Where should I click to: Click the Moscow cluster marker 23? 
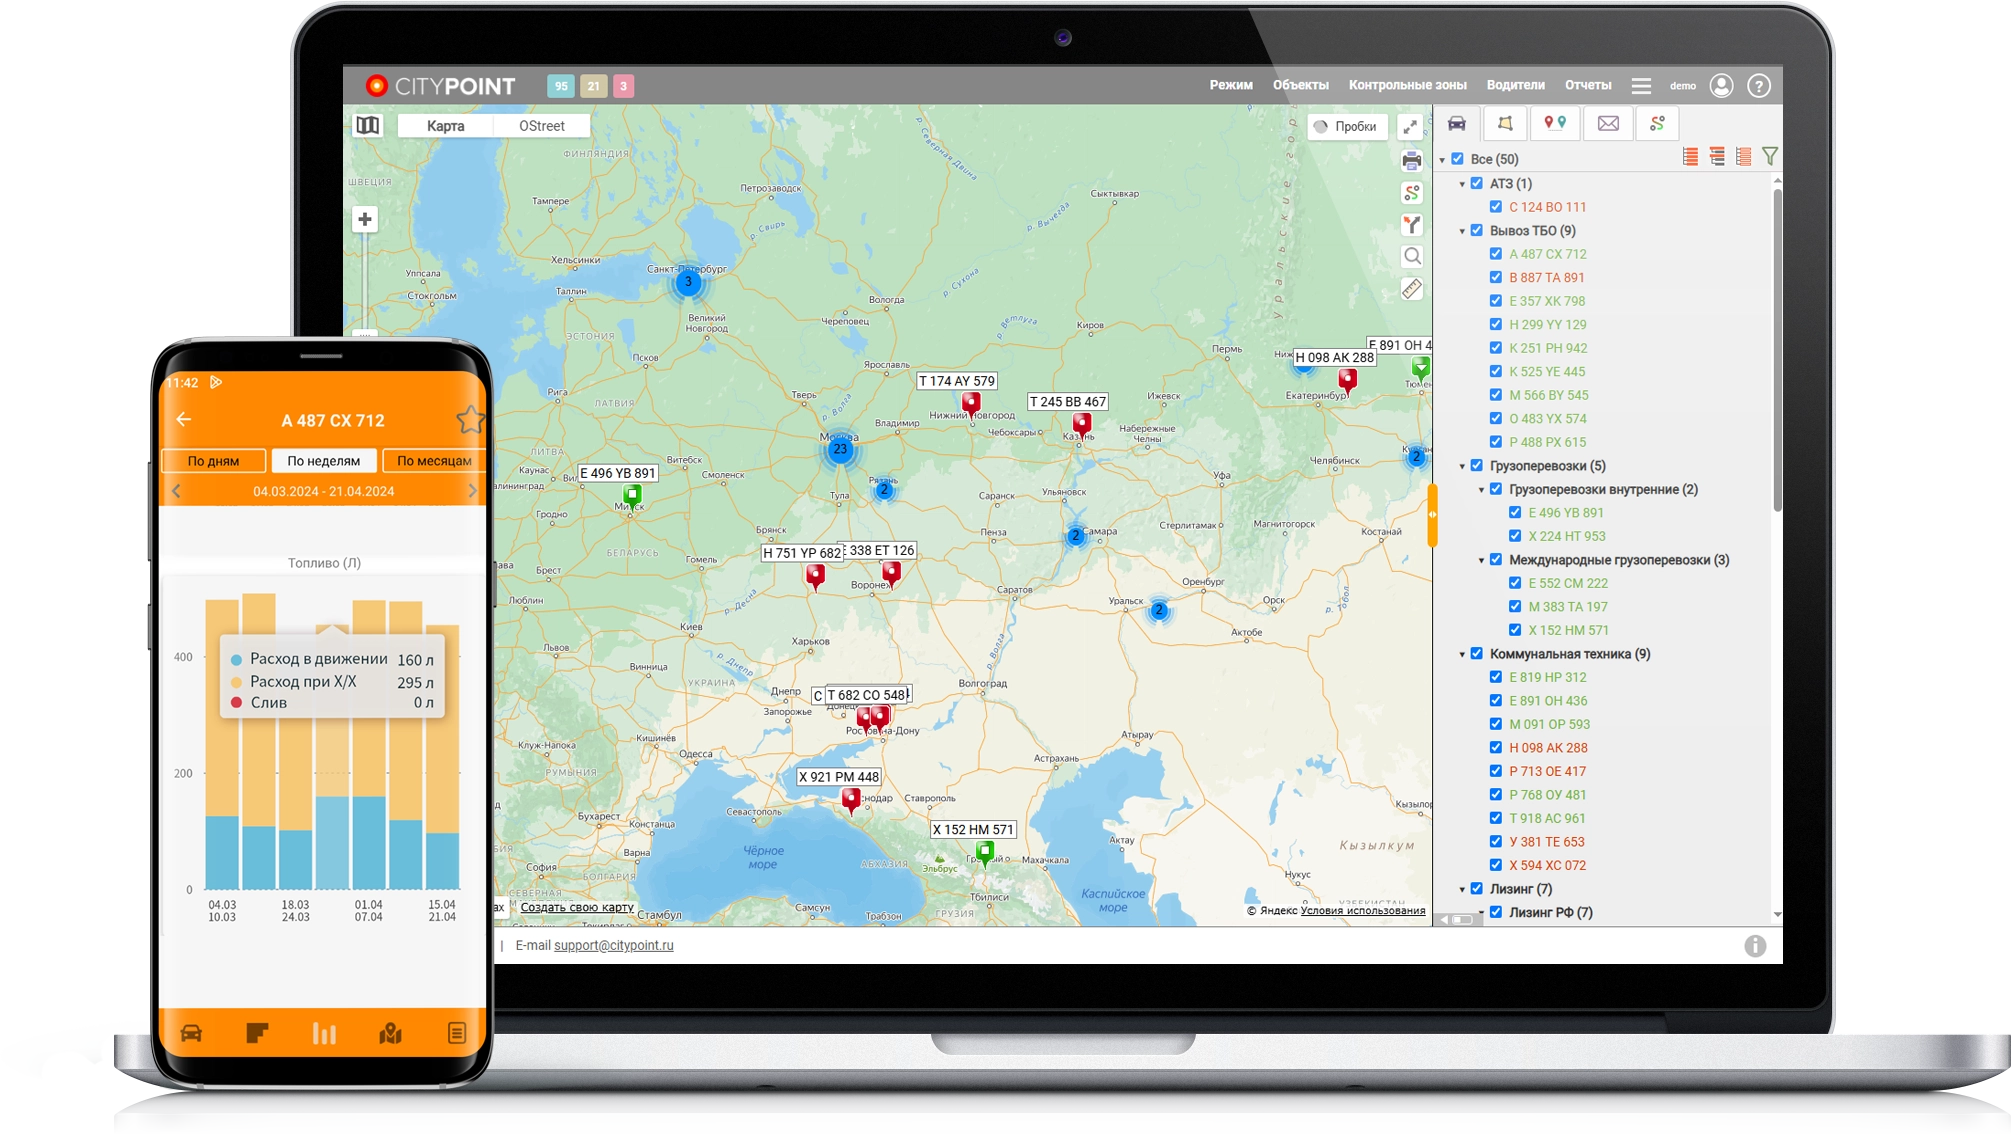click(840, 449)
